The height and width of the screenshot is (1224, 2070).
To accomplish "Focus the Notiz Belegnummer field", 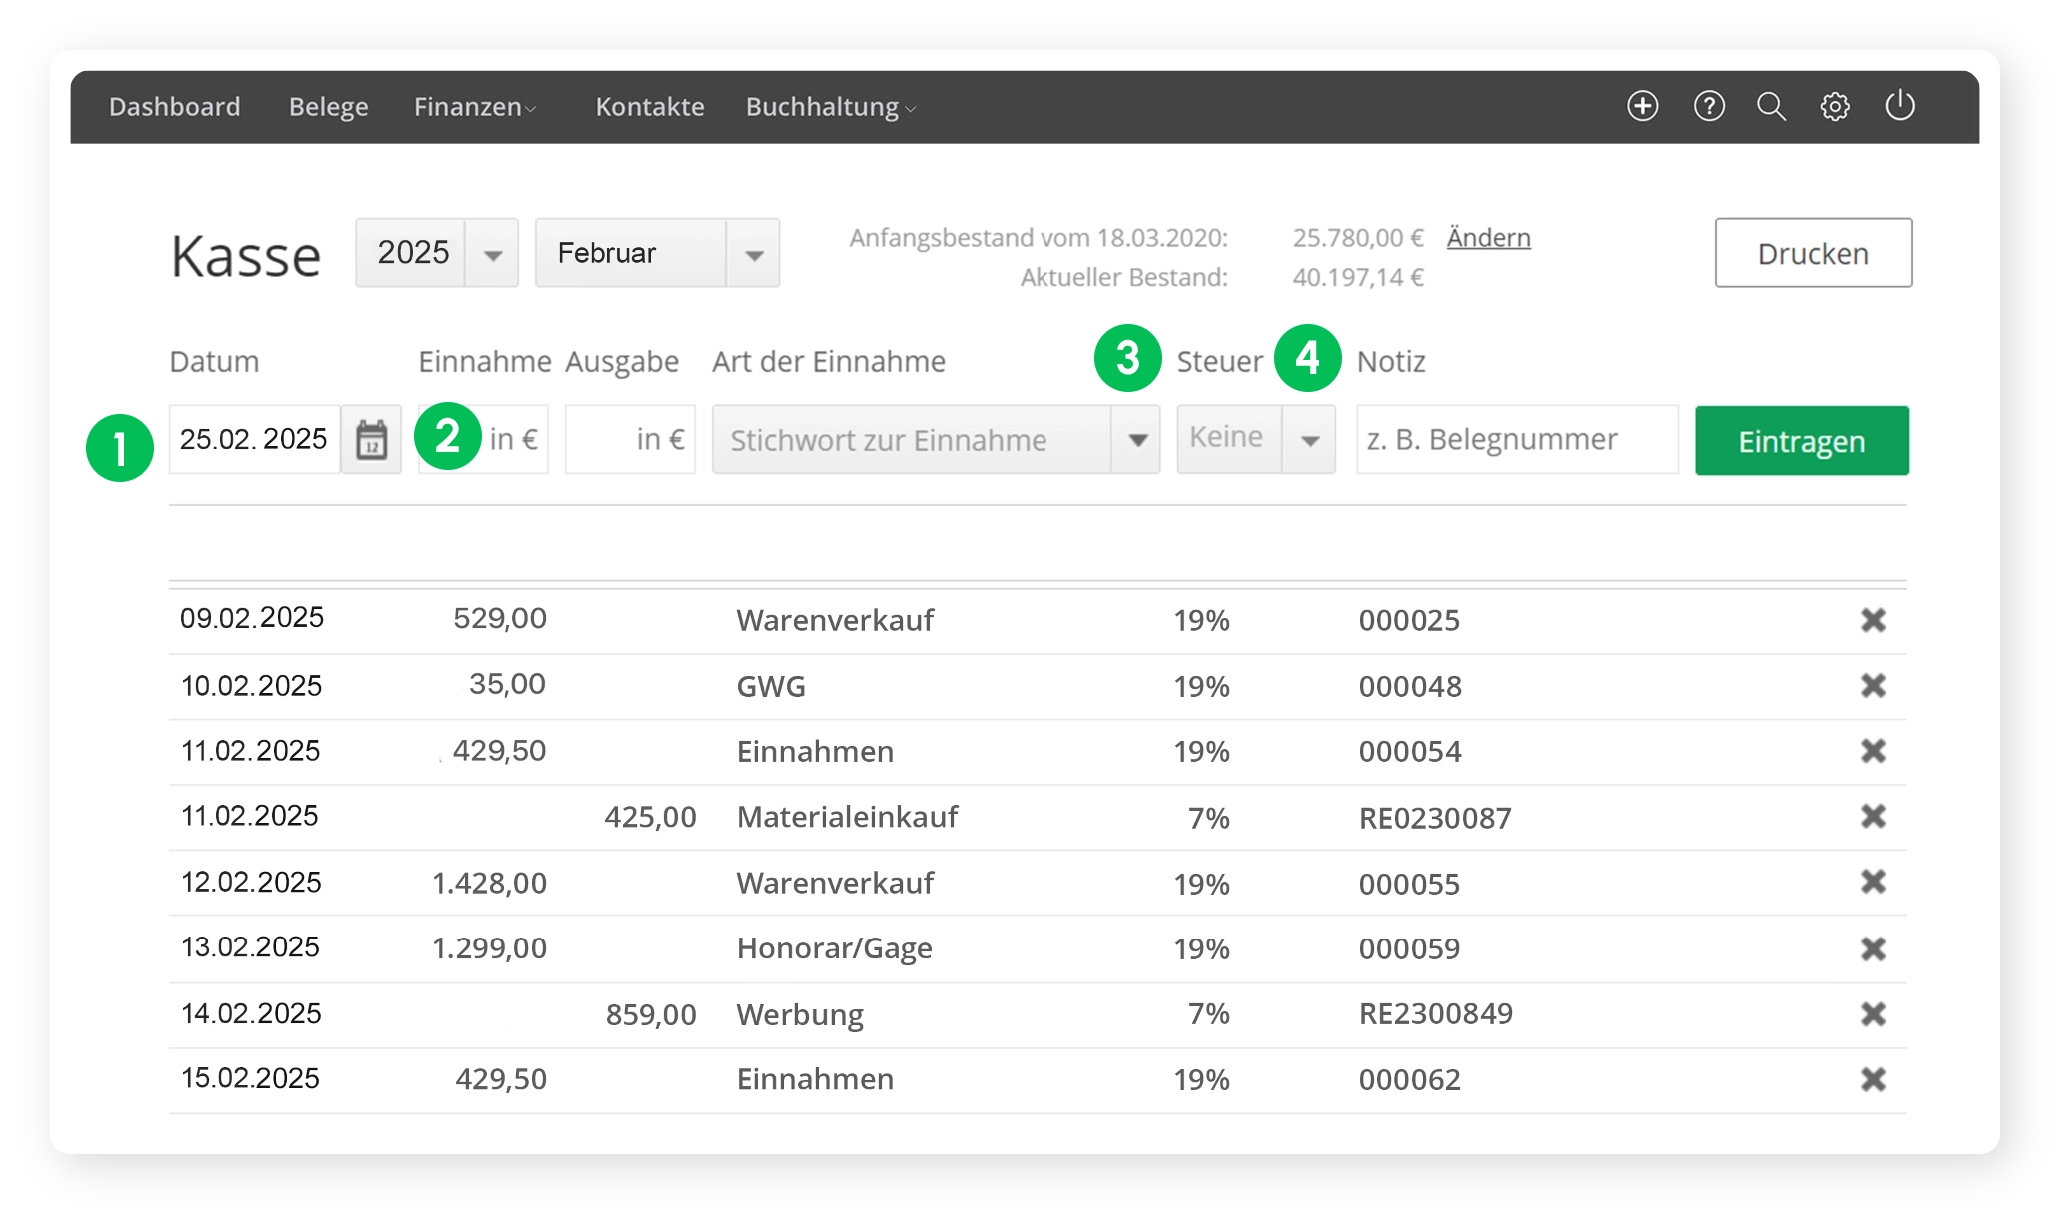I will [1516, 440].
